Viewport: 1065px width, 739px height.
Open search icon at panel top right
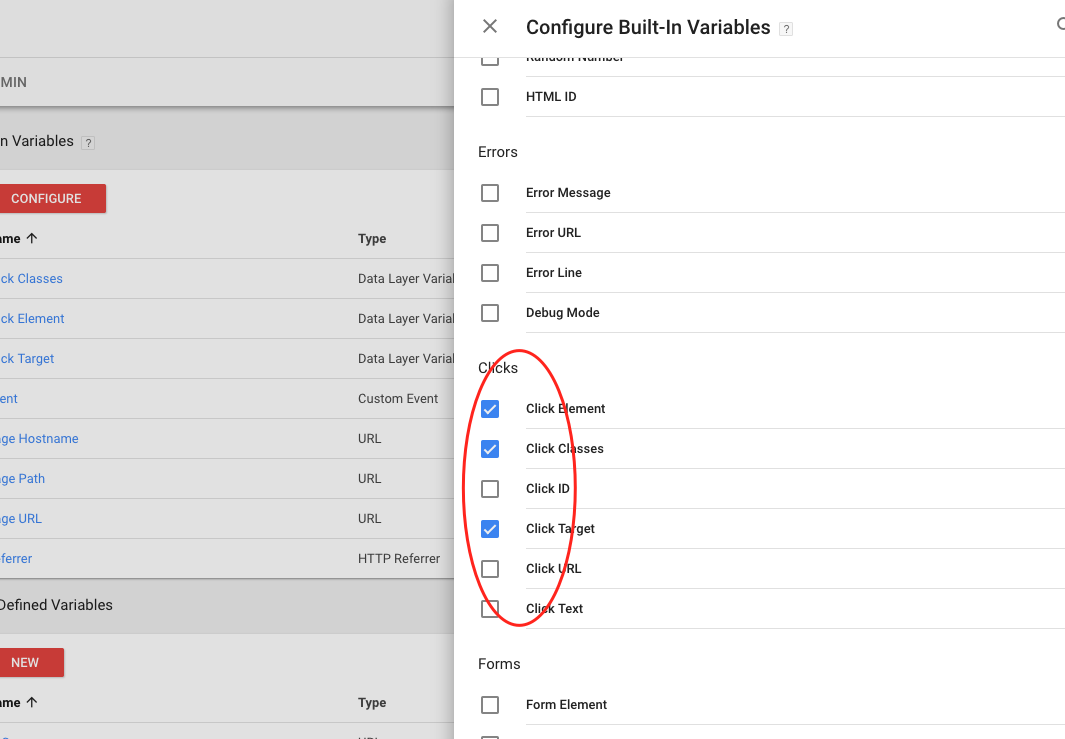1061,25
